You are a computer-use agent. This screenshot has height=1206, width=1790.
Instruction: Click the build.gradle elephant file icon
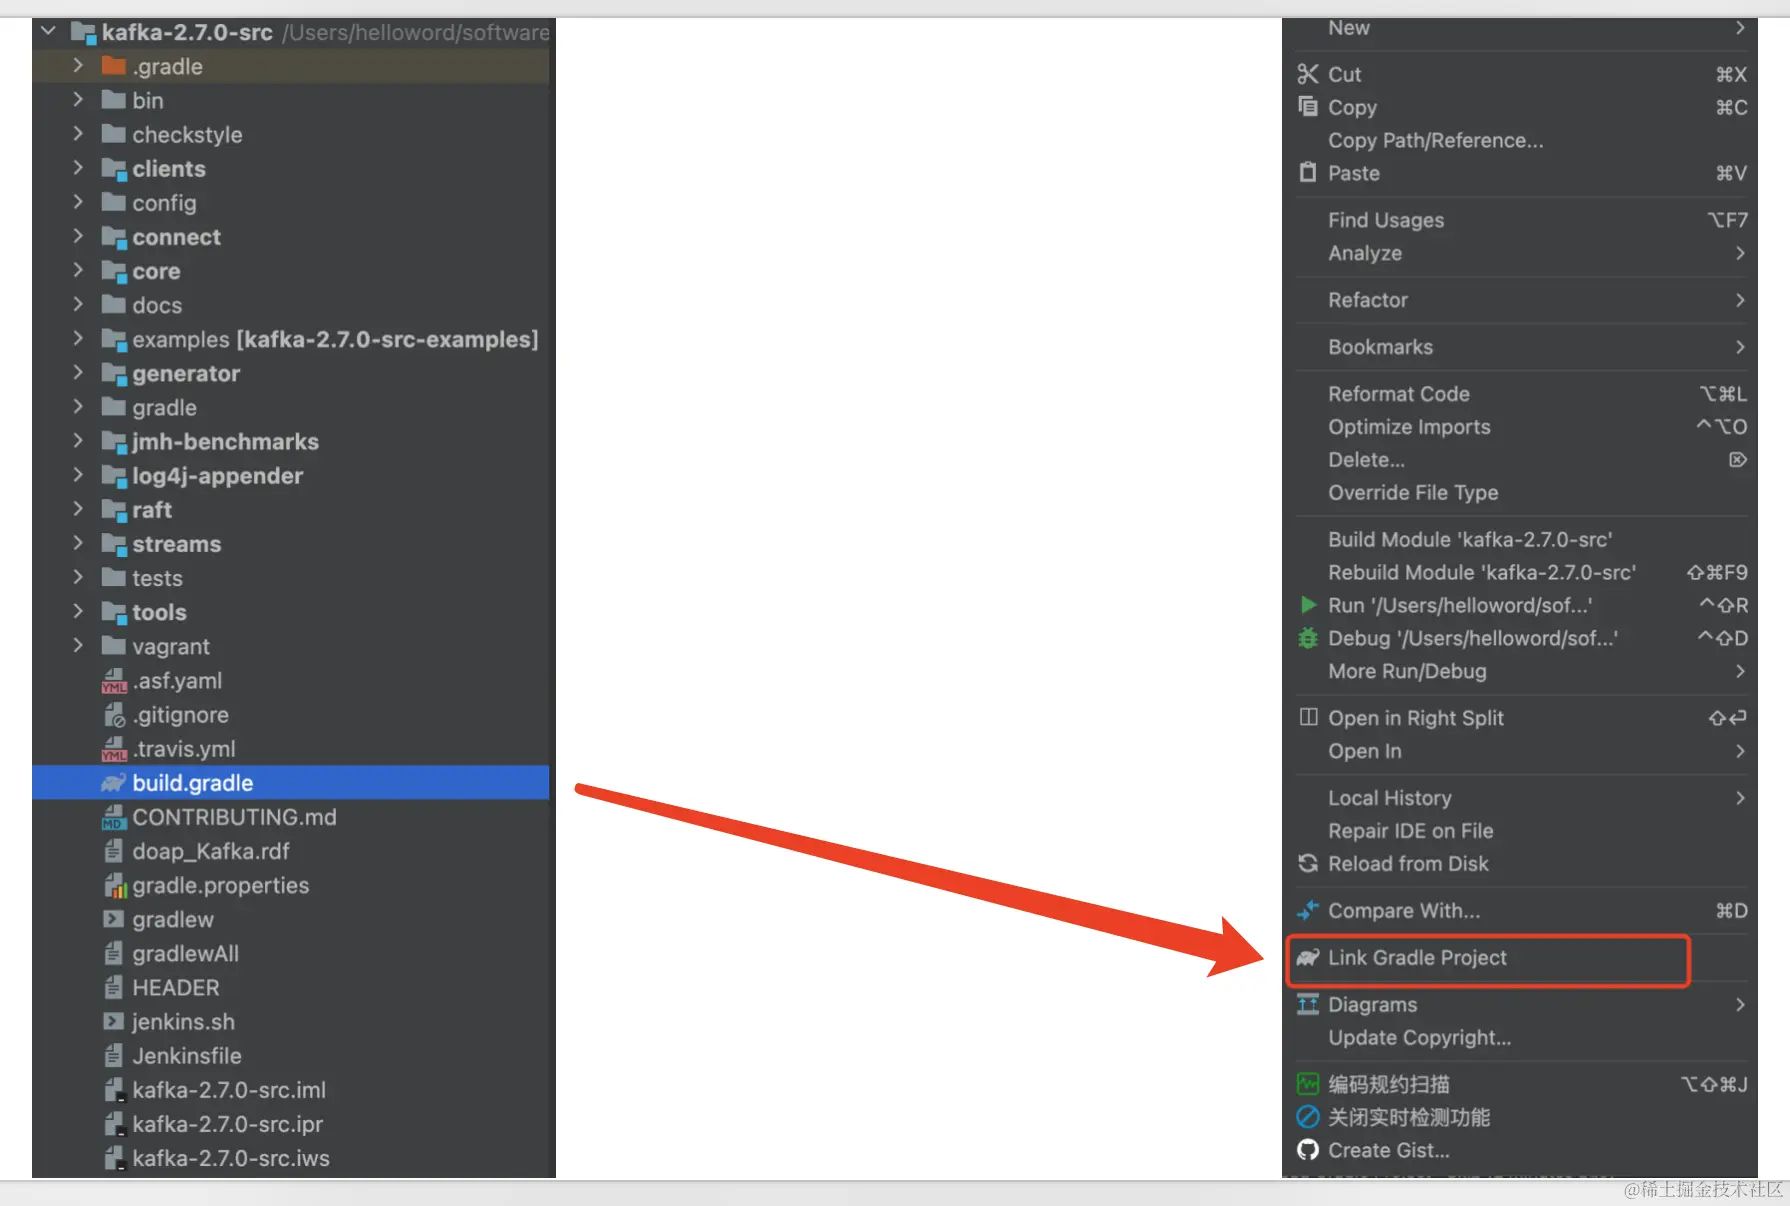tap(114, 783)
